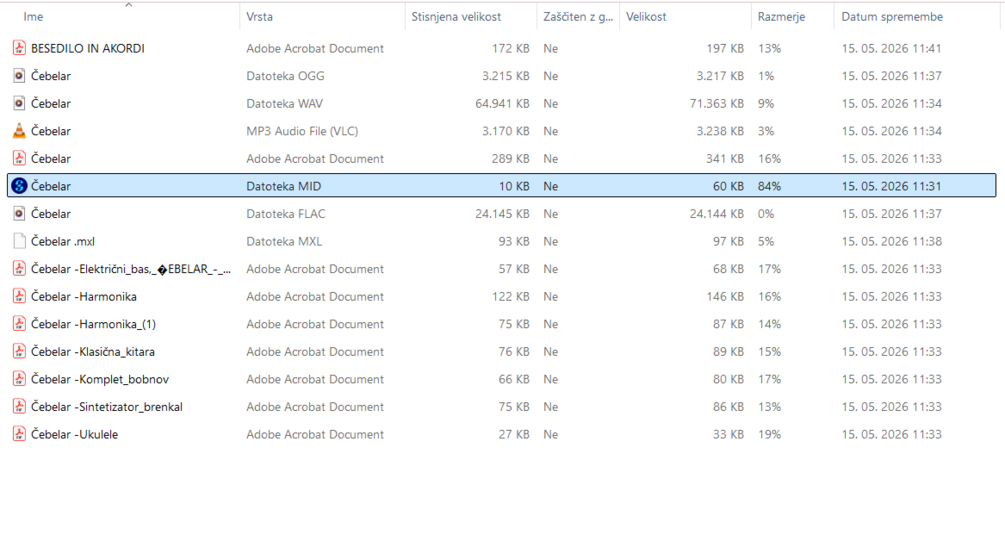Sort by Ime column header
The width and height of the screenshot is (1005, 541).
pyautogui.click(x=33, y=17)
